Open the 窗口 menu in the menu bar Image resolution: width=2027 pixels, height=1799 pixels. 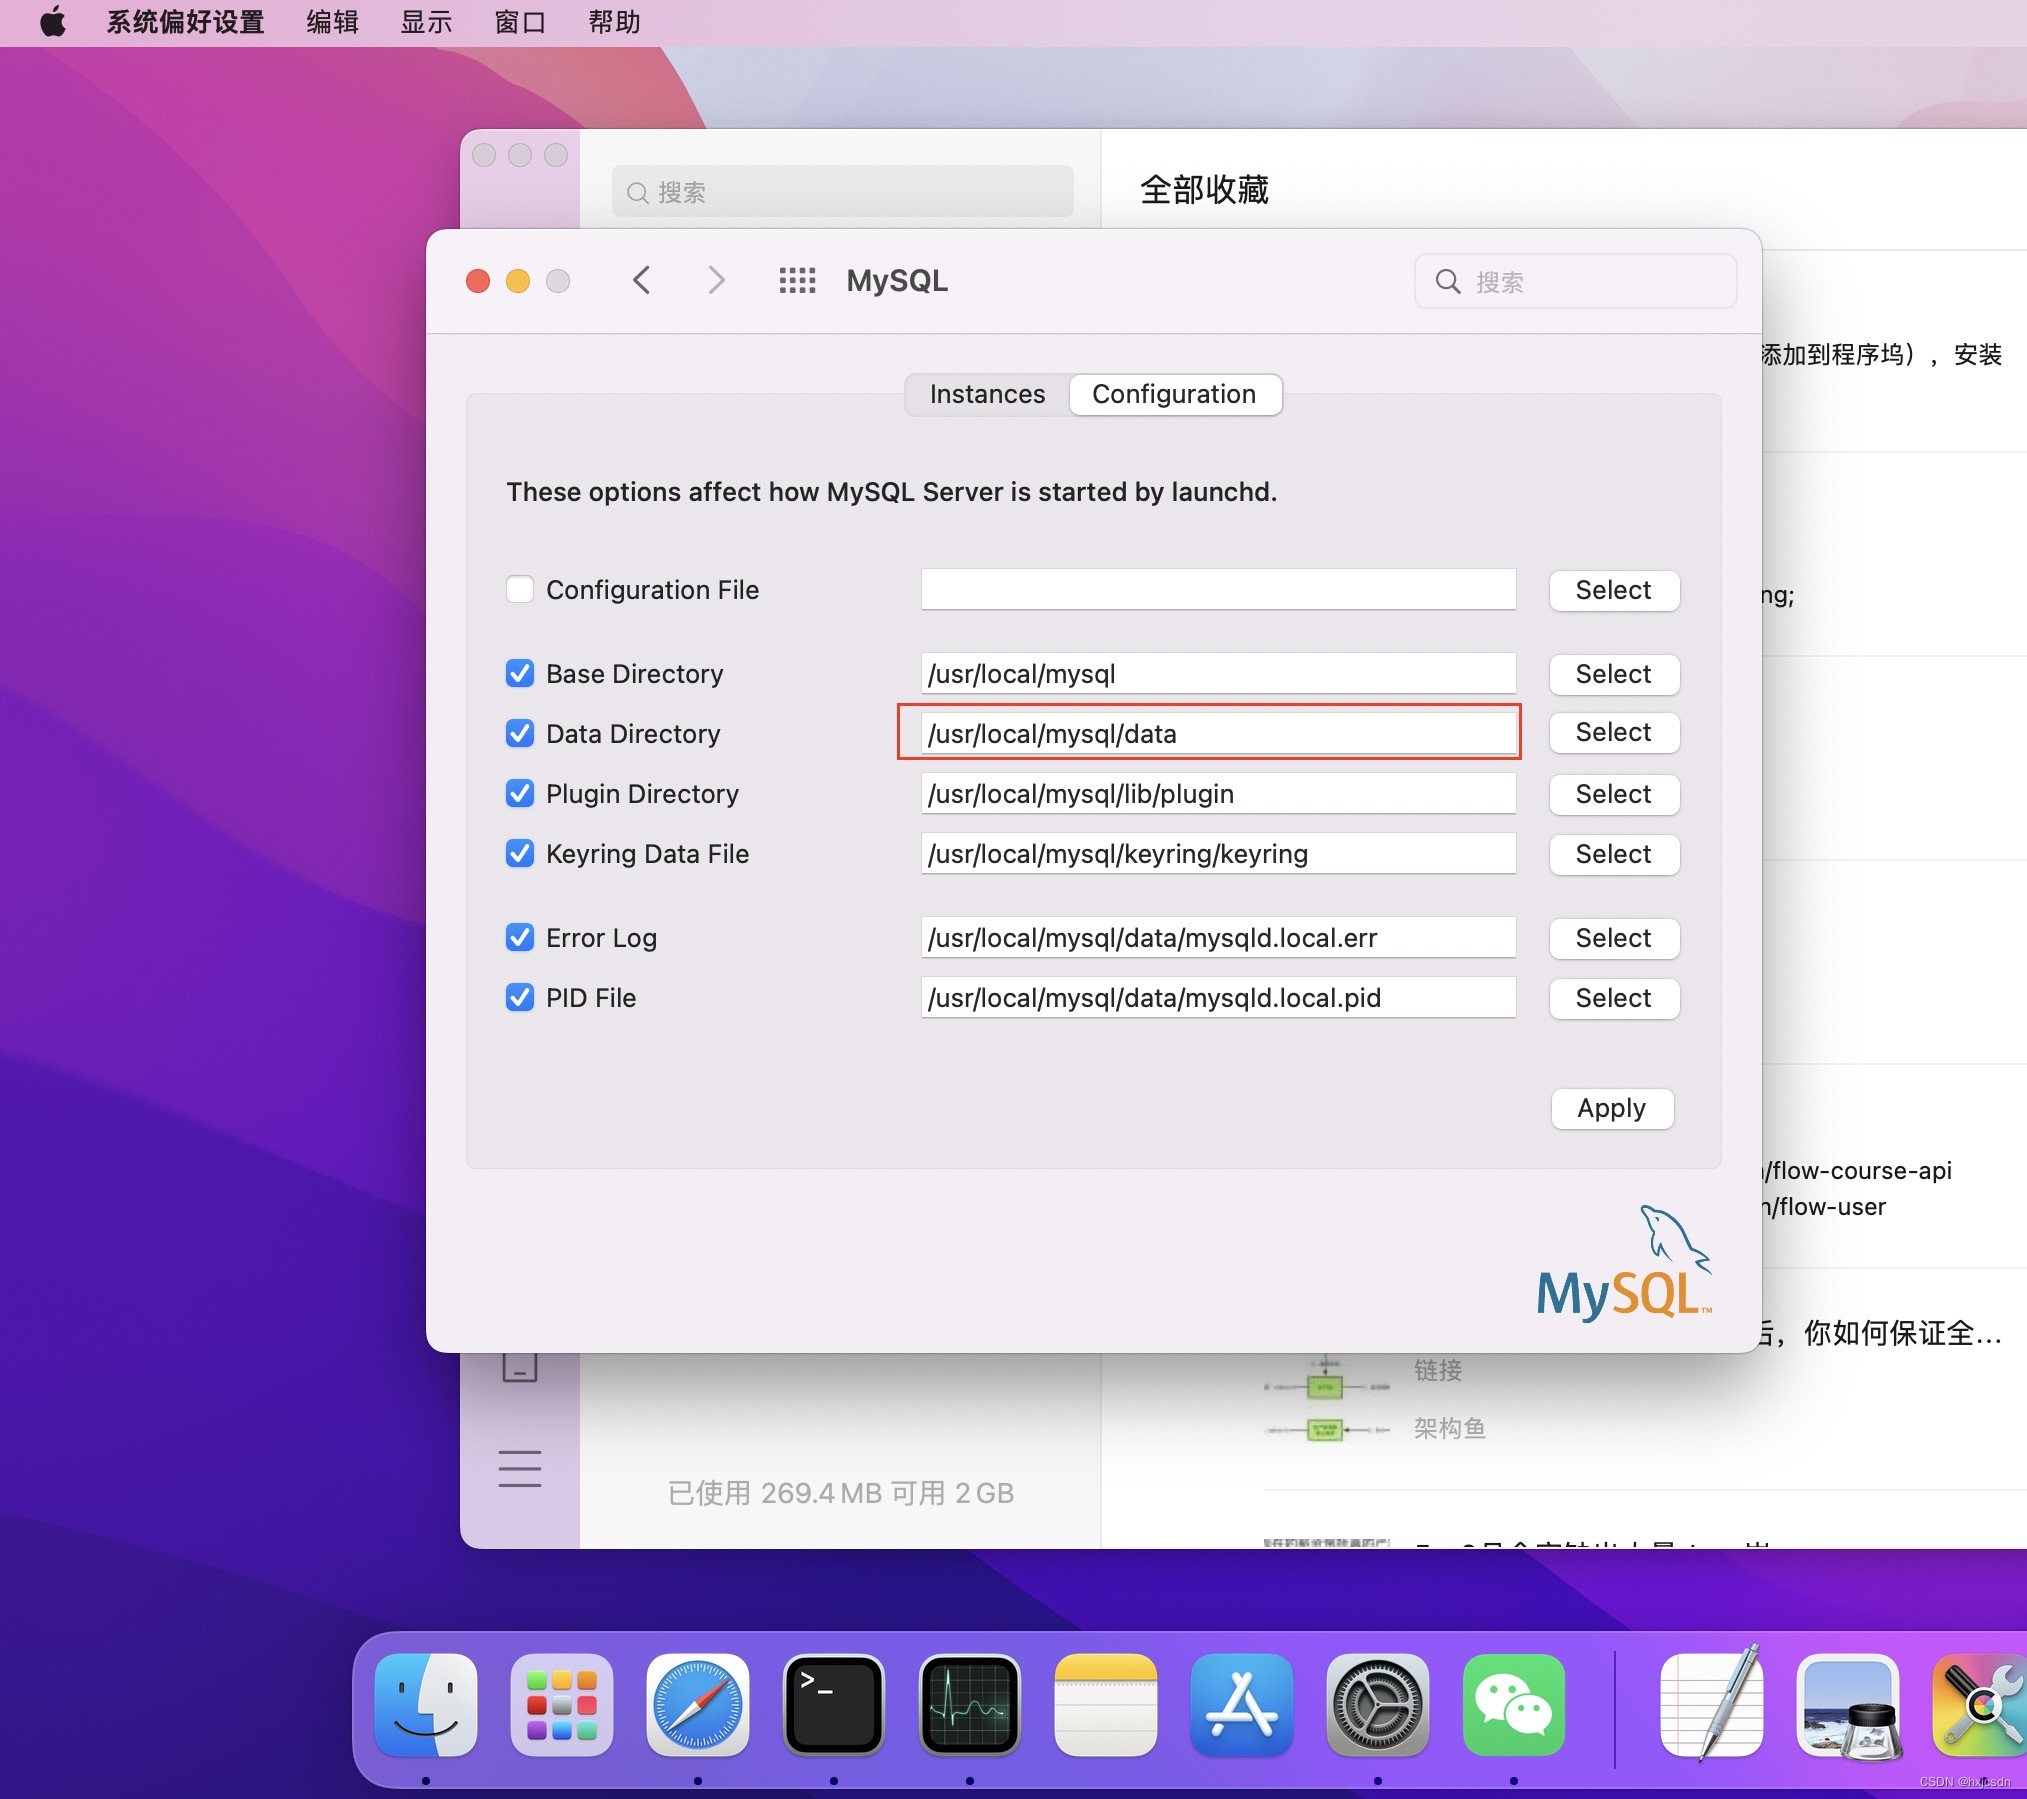tap(518, 22)
